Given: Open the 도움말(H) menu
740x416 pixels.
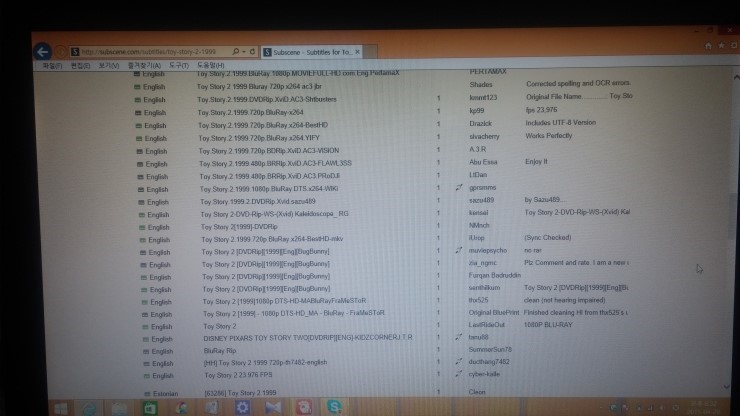Looking at the screenshot, I should click(210, 65).
